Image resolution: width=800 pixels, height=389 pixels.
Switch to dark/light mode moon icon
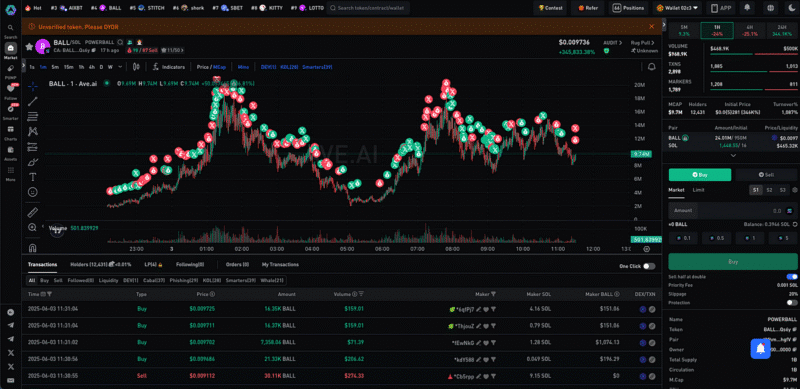point(792,8)
